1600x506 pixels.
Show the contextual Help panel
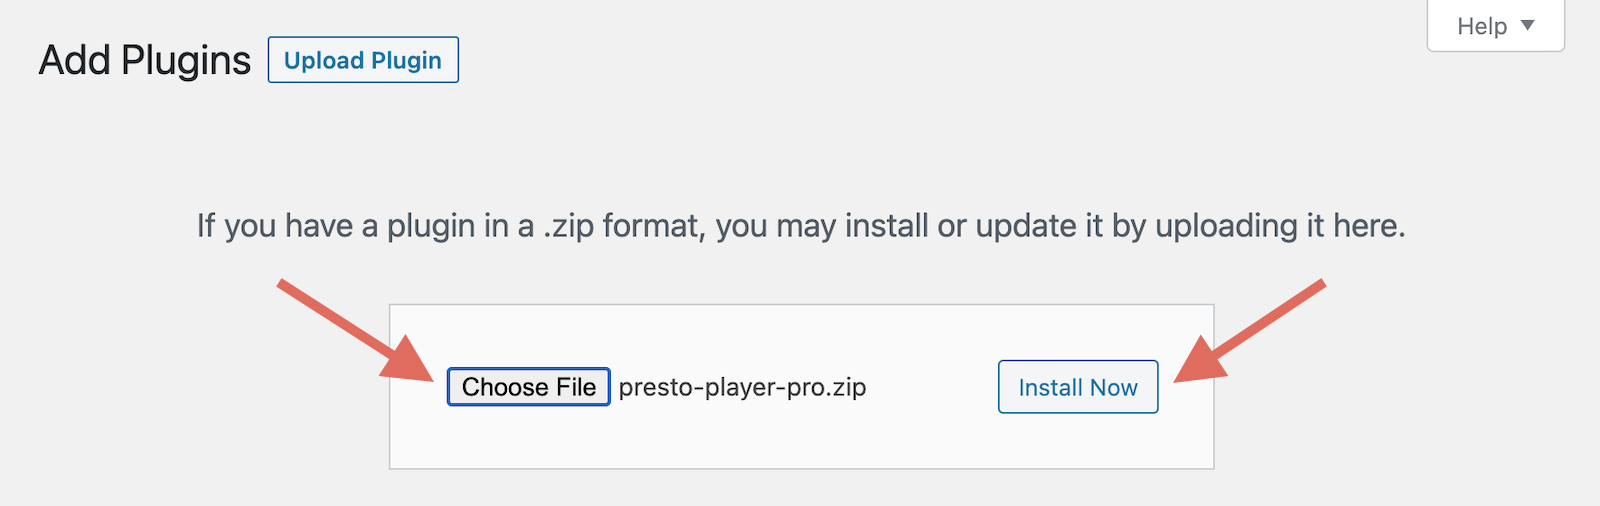[x=1495, y=26]
